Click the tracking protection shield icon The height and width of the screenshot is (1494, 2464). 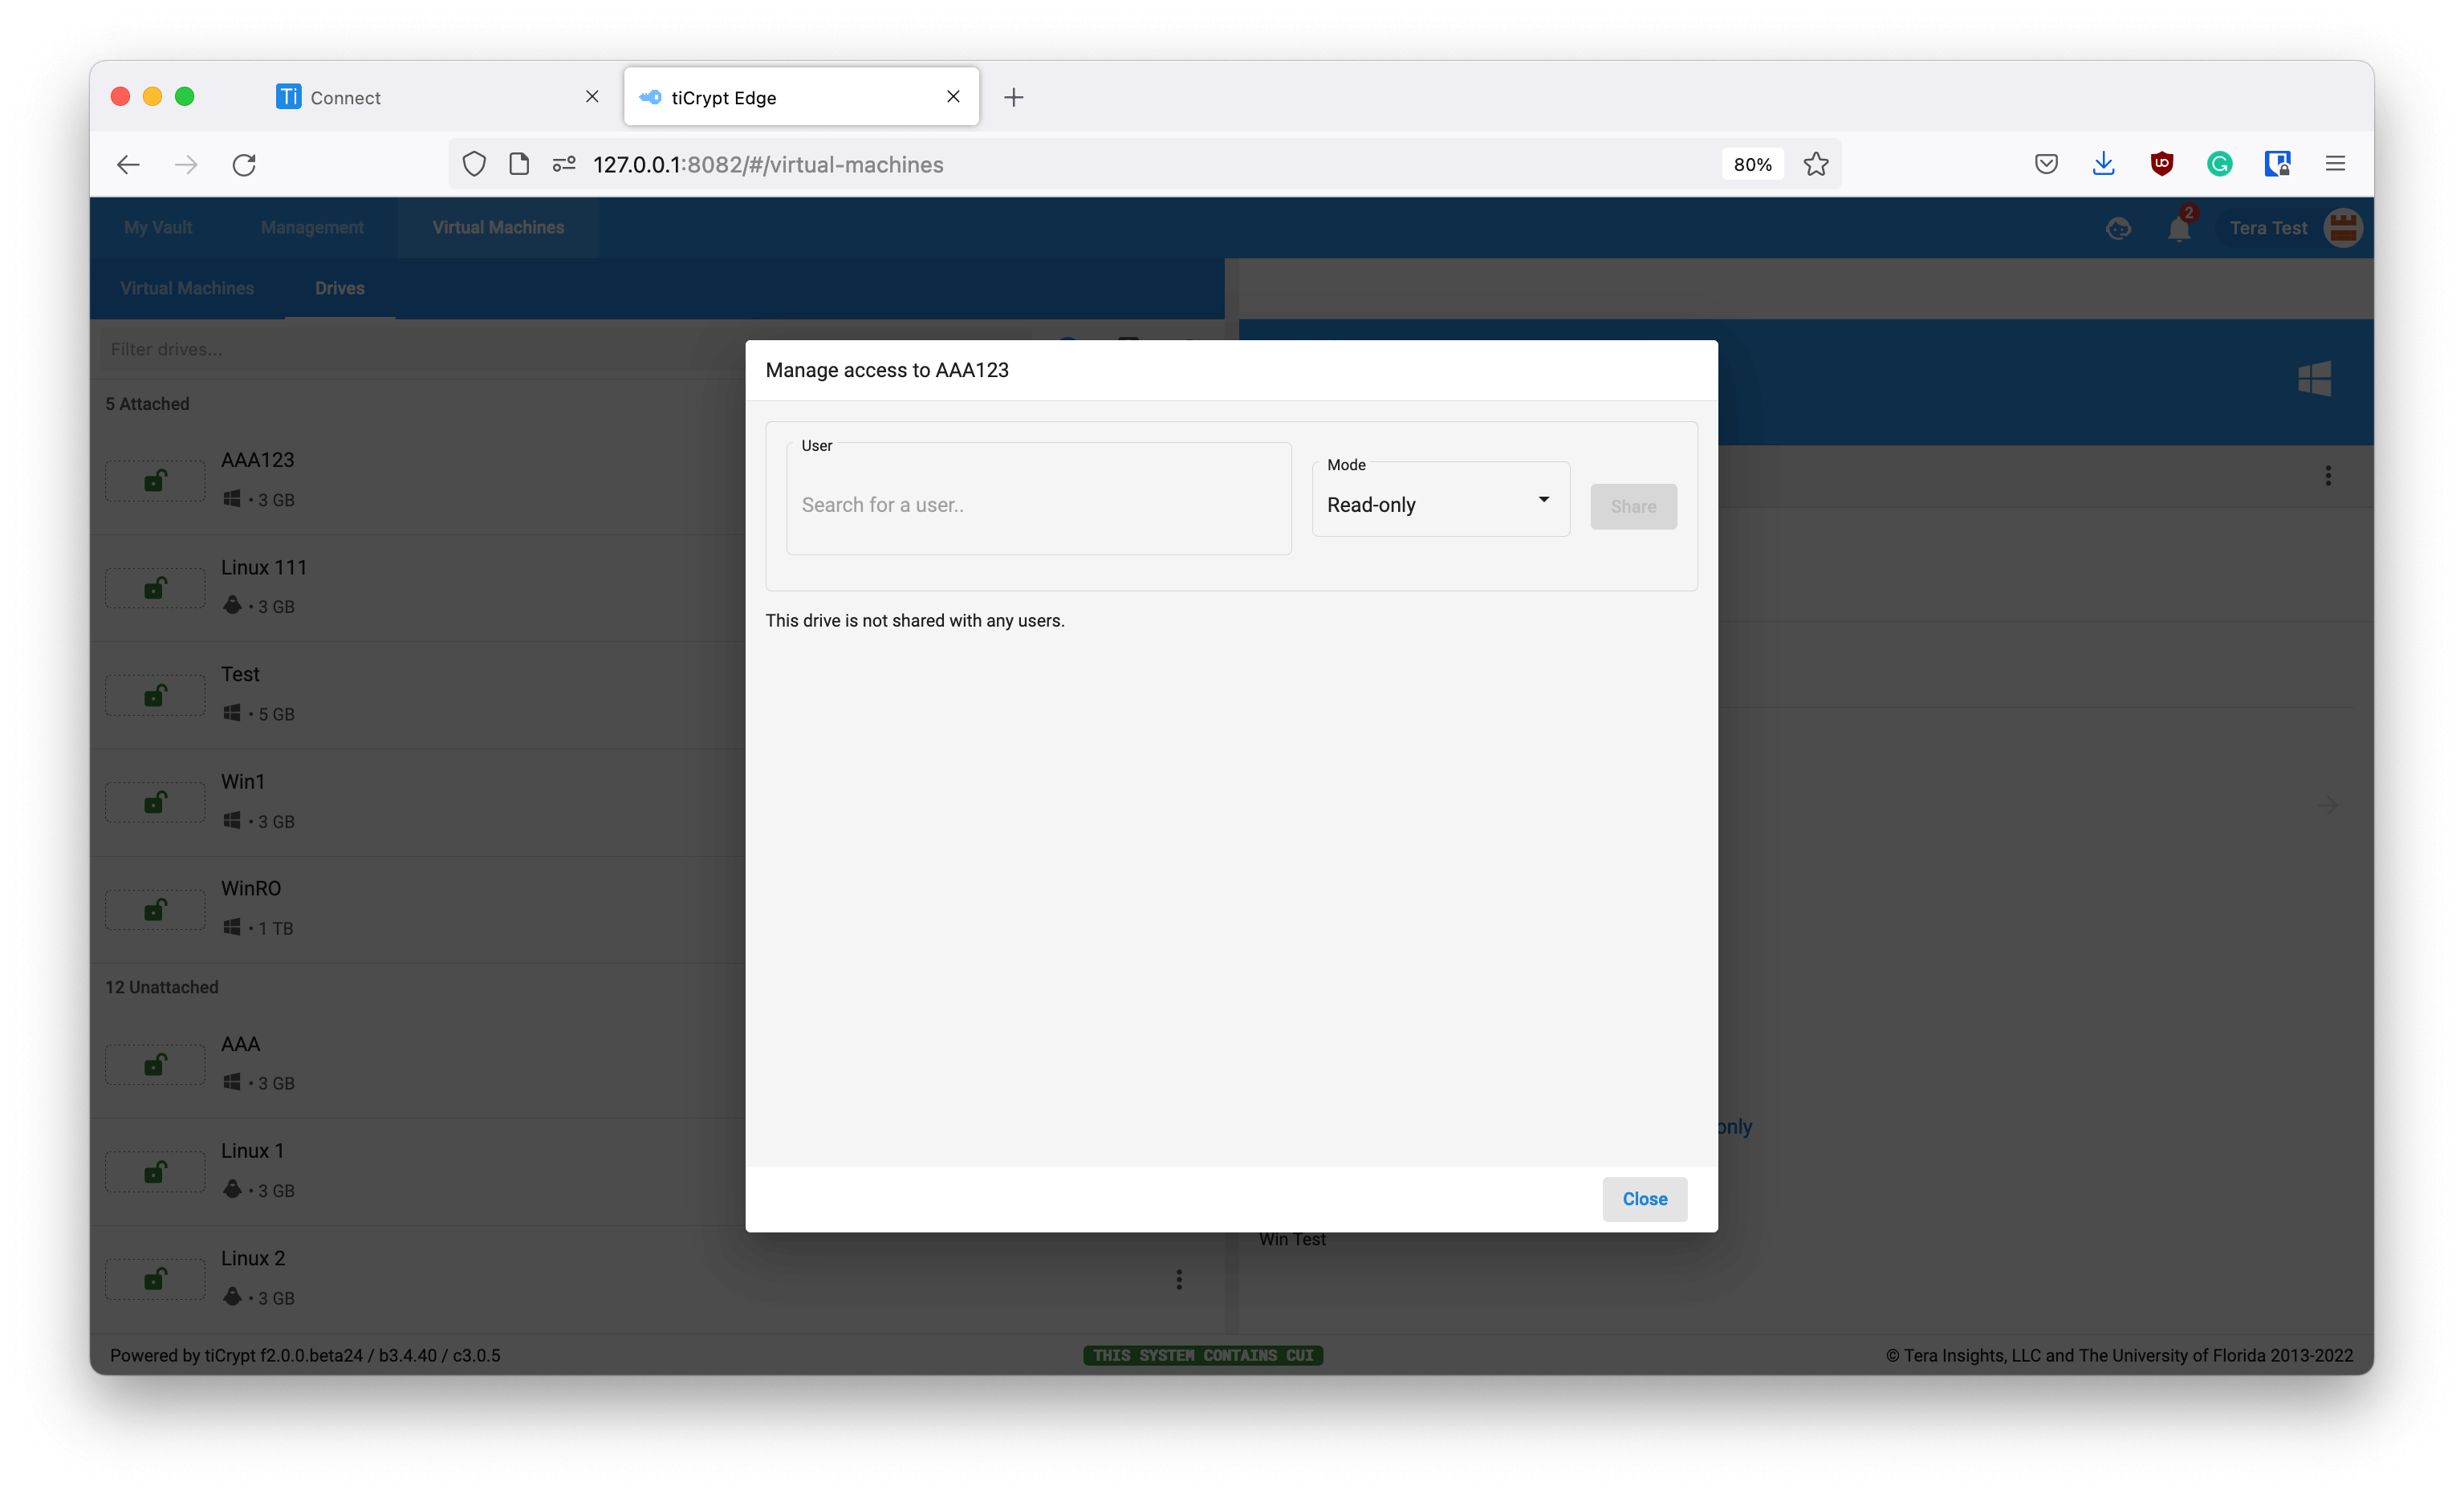[474, 164]
